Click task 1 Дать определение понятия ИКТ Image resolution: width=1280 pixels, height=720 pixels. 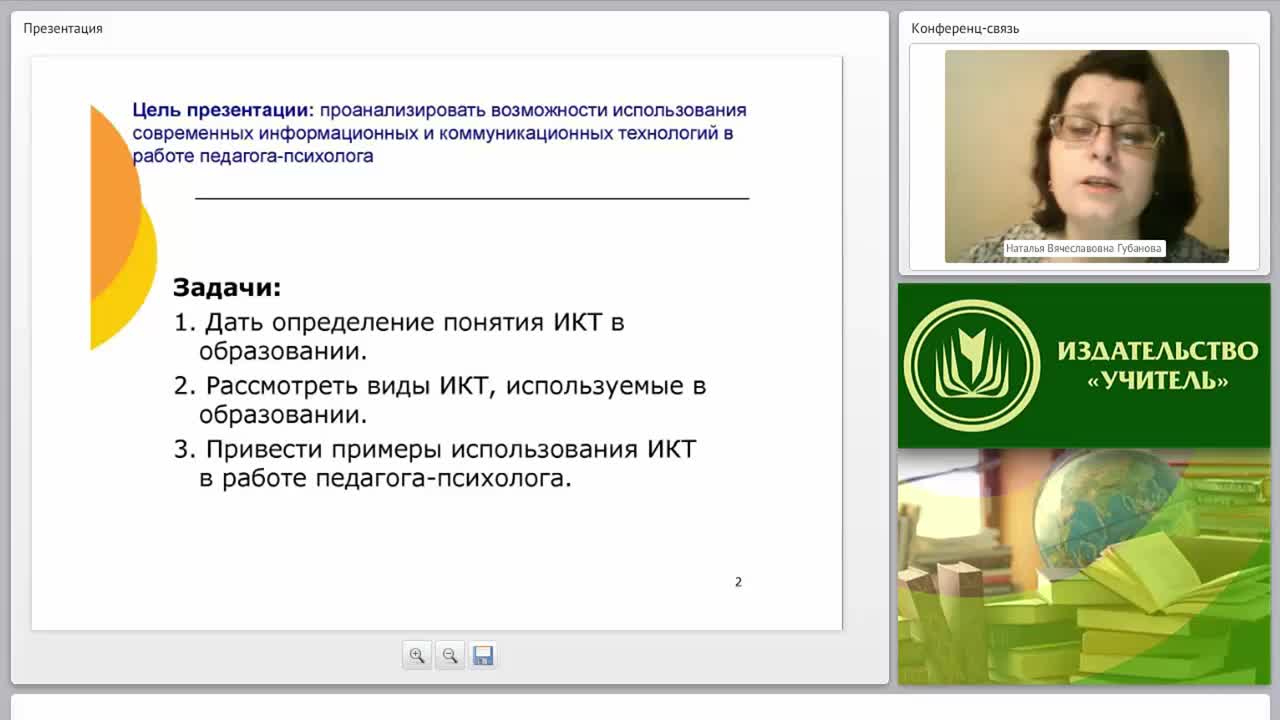pyautogui.click(x=399, y=337)
